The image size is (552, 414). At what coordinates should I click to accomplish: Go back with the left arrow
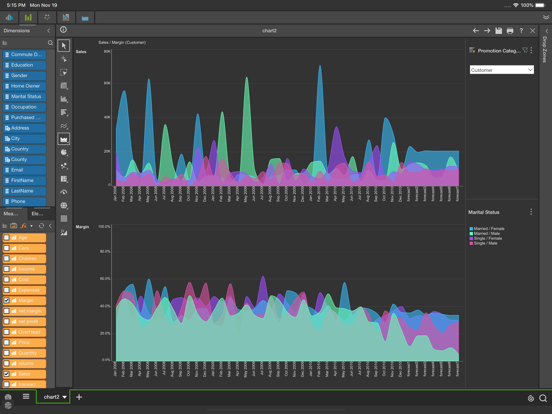tap(476, 31)
